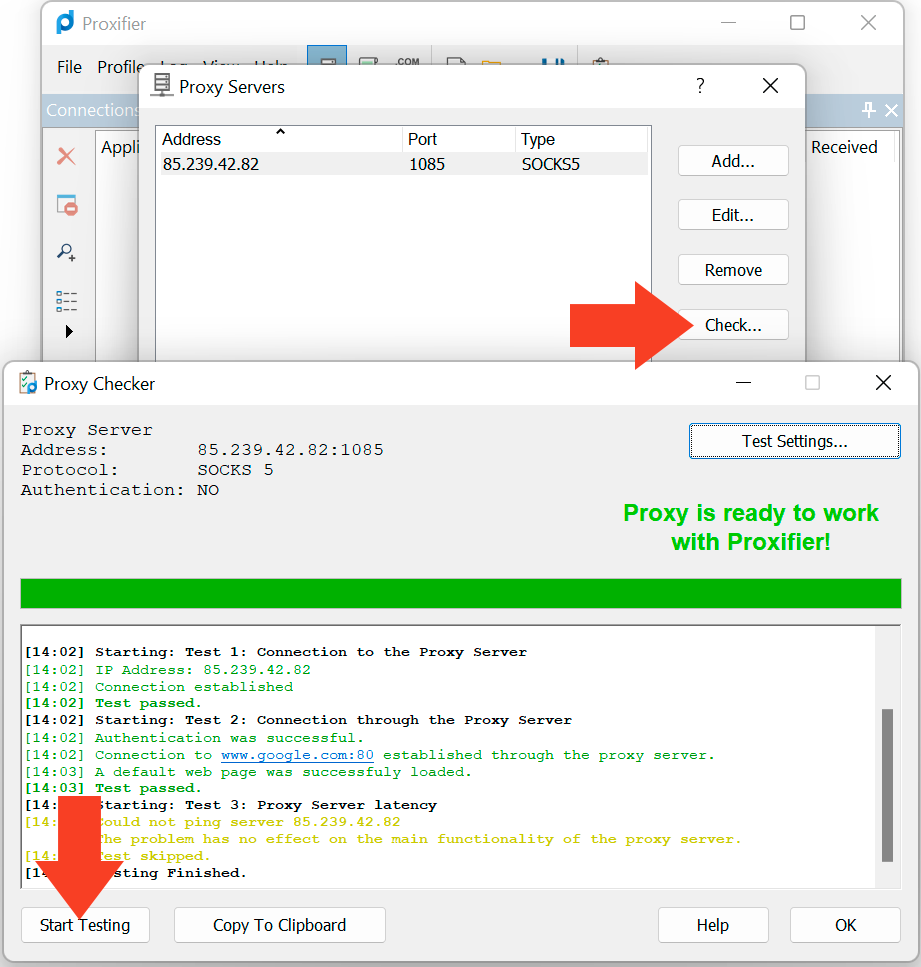
Task: Click Copy To Clipboard button
Action: click(x=279, y=925)
